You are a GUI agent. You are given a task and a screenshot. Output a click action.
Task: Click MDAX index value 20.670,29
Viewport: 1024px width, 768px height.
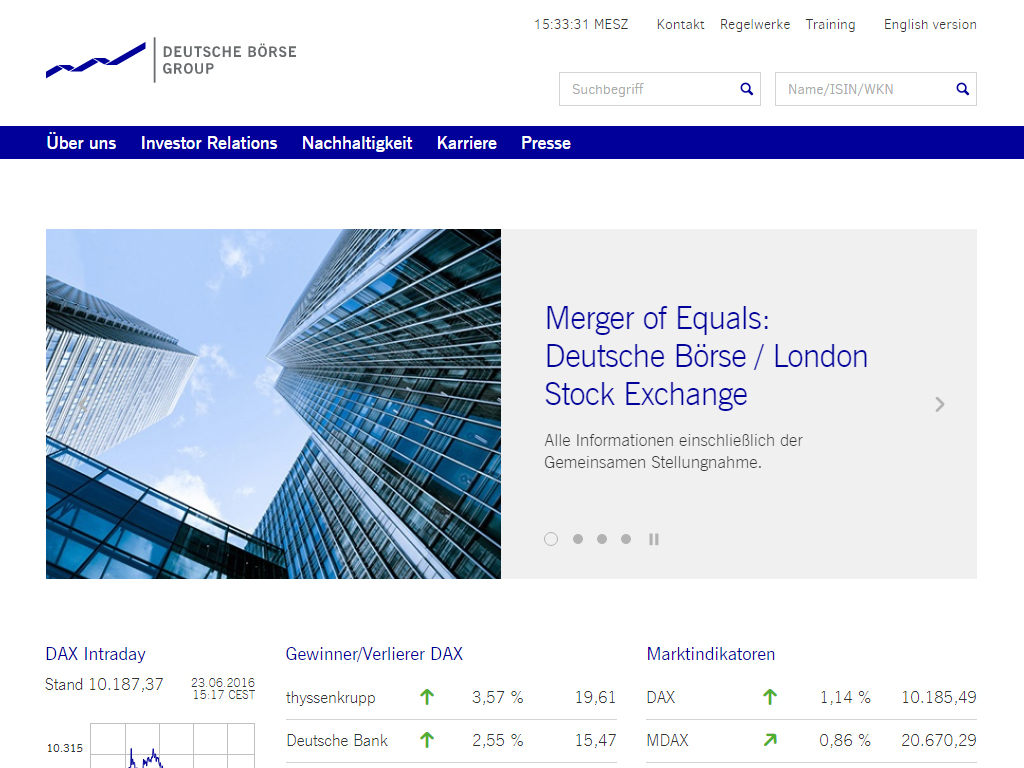[x=938, y=740]
